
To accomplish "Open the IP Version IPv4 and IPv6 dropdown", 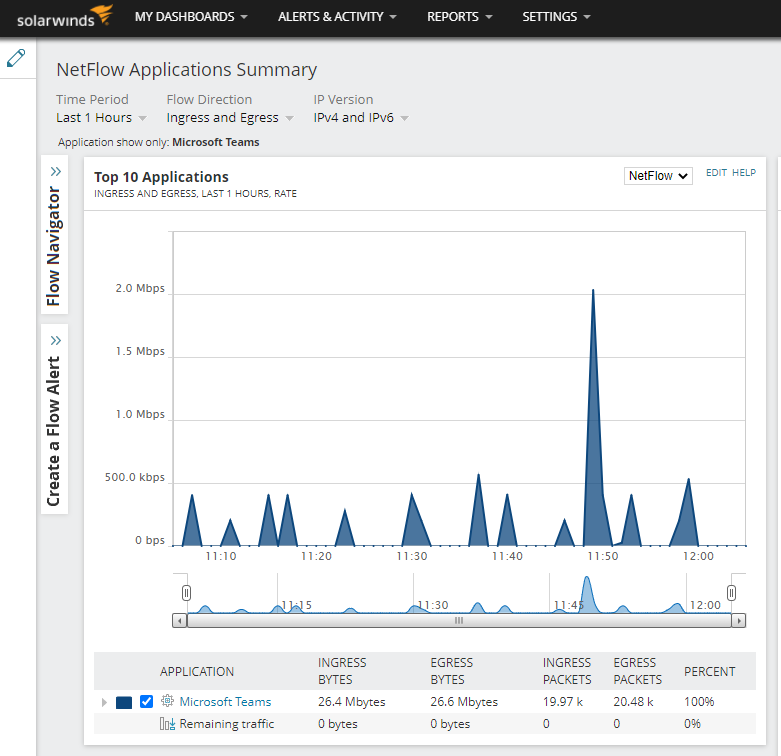I will 361,118.
